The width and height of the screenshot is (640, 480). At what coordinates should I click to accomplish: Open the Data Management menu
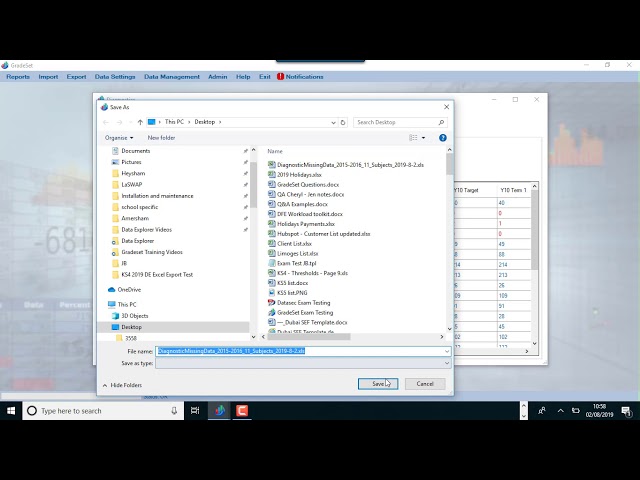coord(172,77)
